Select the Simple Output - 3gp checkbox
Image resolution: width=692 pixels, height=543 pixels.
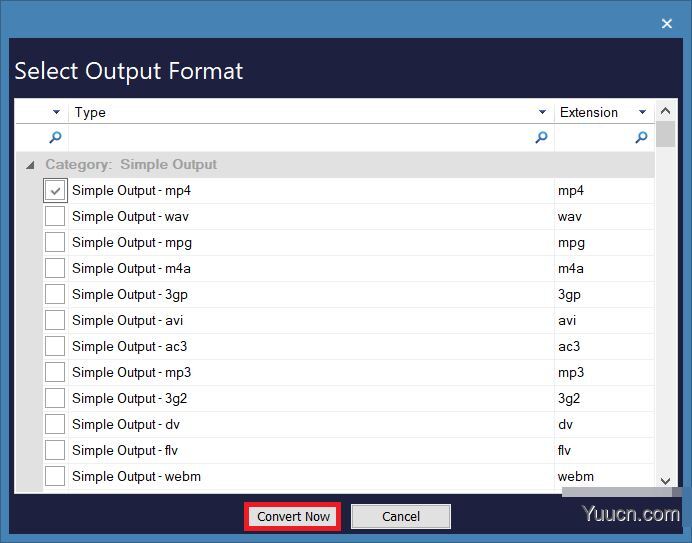coord(55,294)
